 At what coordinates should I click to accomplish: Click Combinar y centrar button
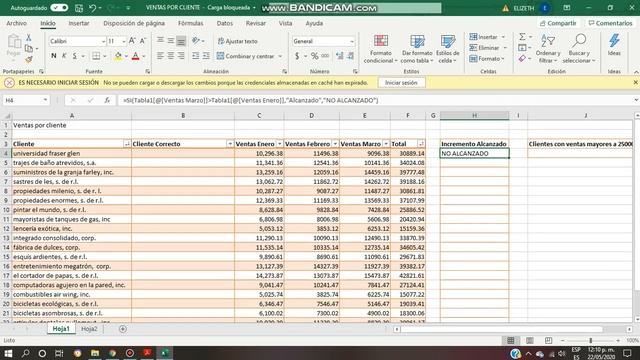click(x=246, y=56)
